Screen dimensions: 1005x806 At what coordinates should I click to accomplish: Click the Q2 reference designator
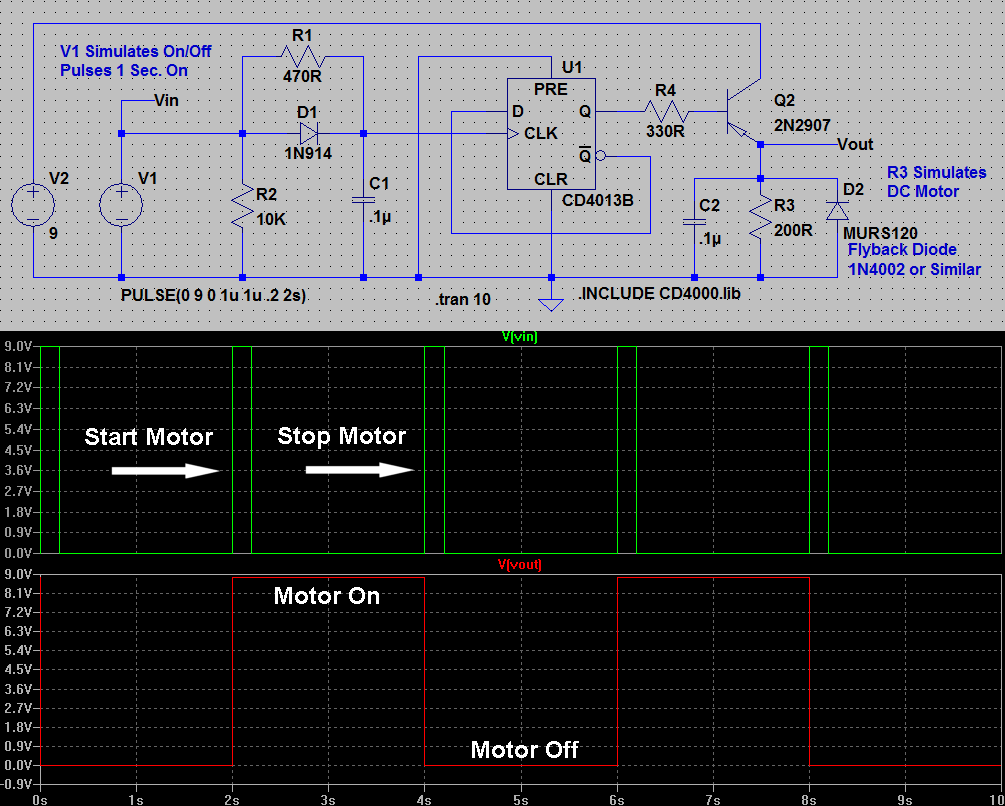pos(784,100)
